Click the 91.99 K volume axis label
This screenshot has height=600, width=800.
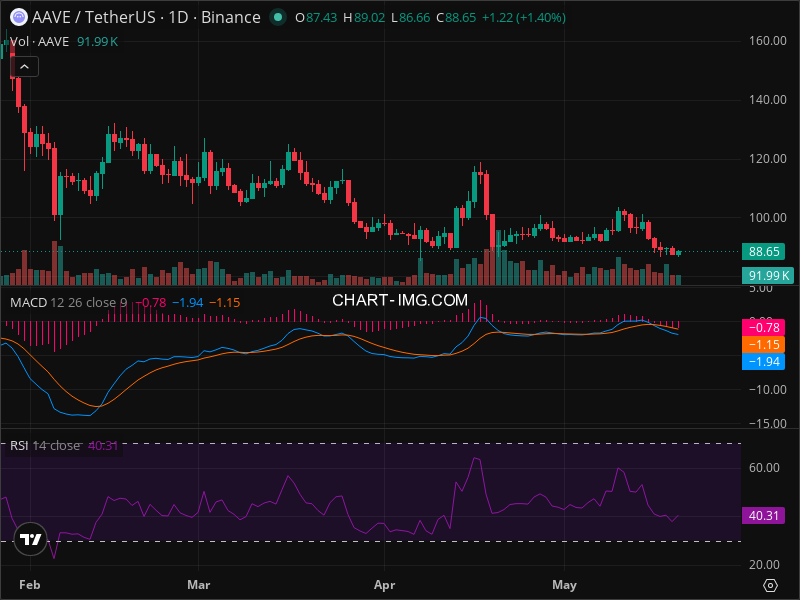pos(768,276)
